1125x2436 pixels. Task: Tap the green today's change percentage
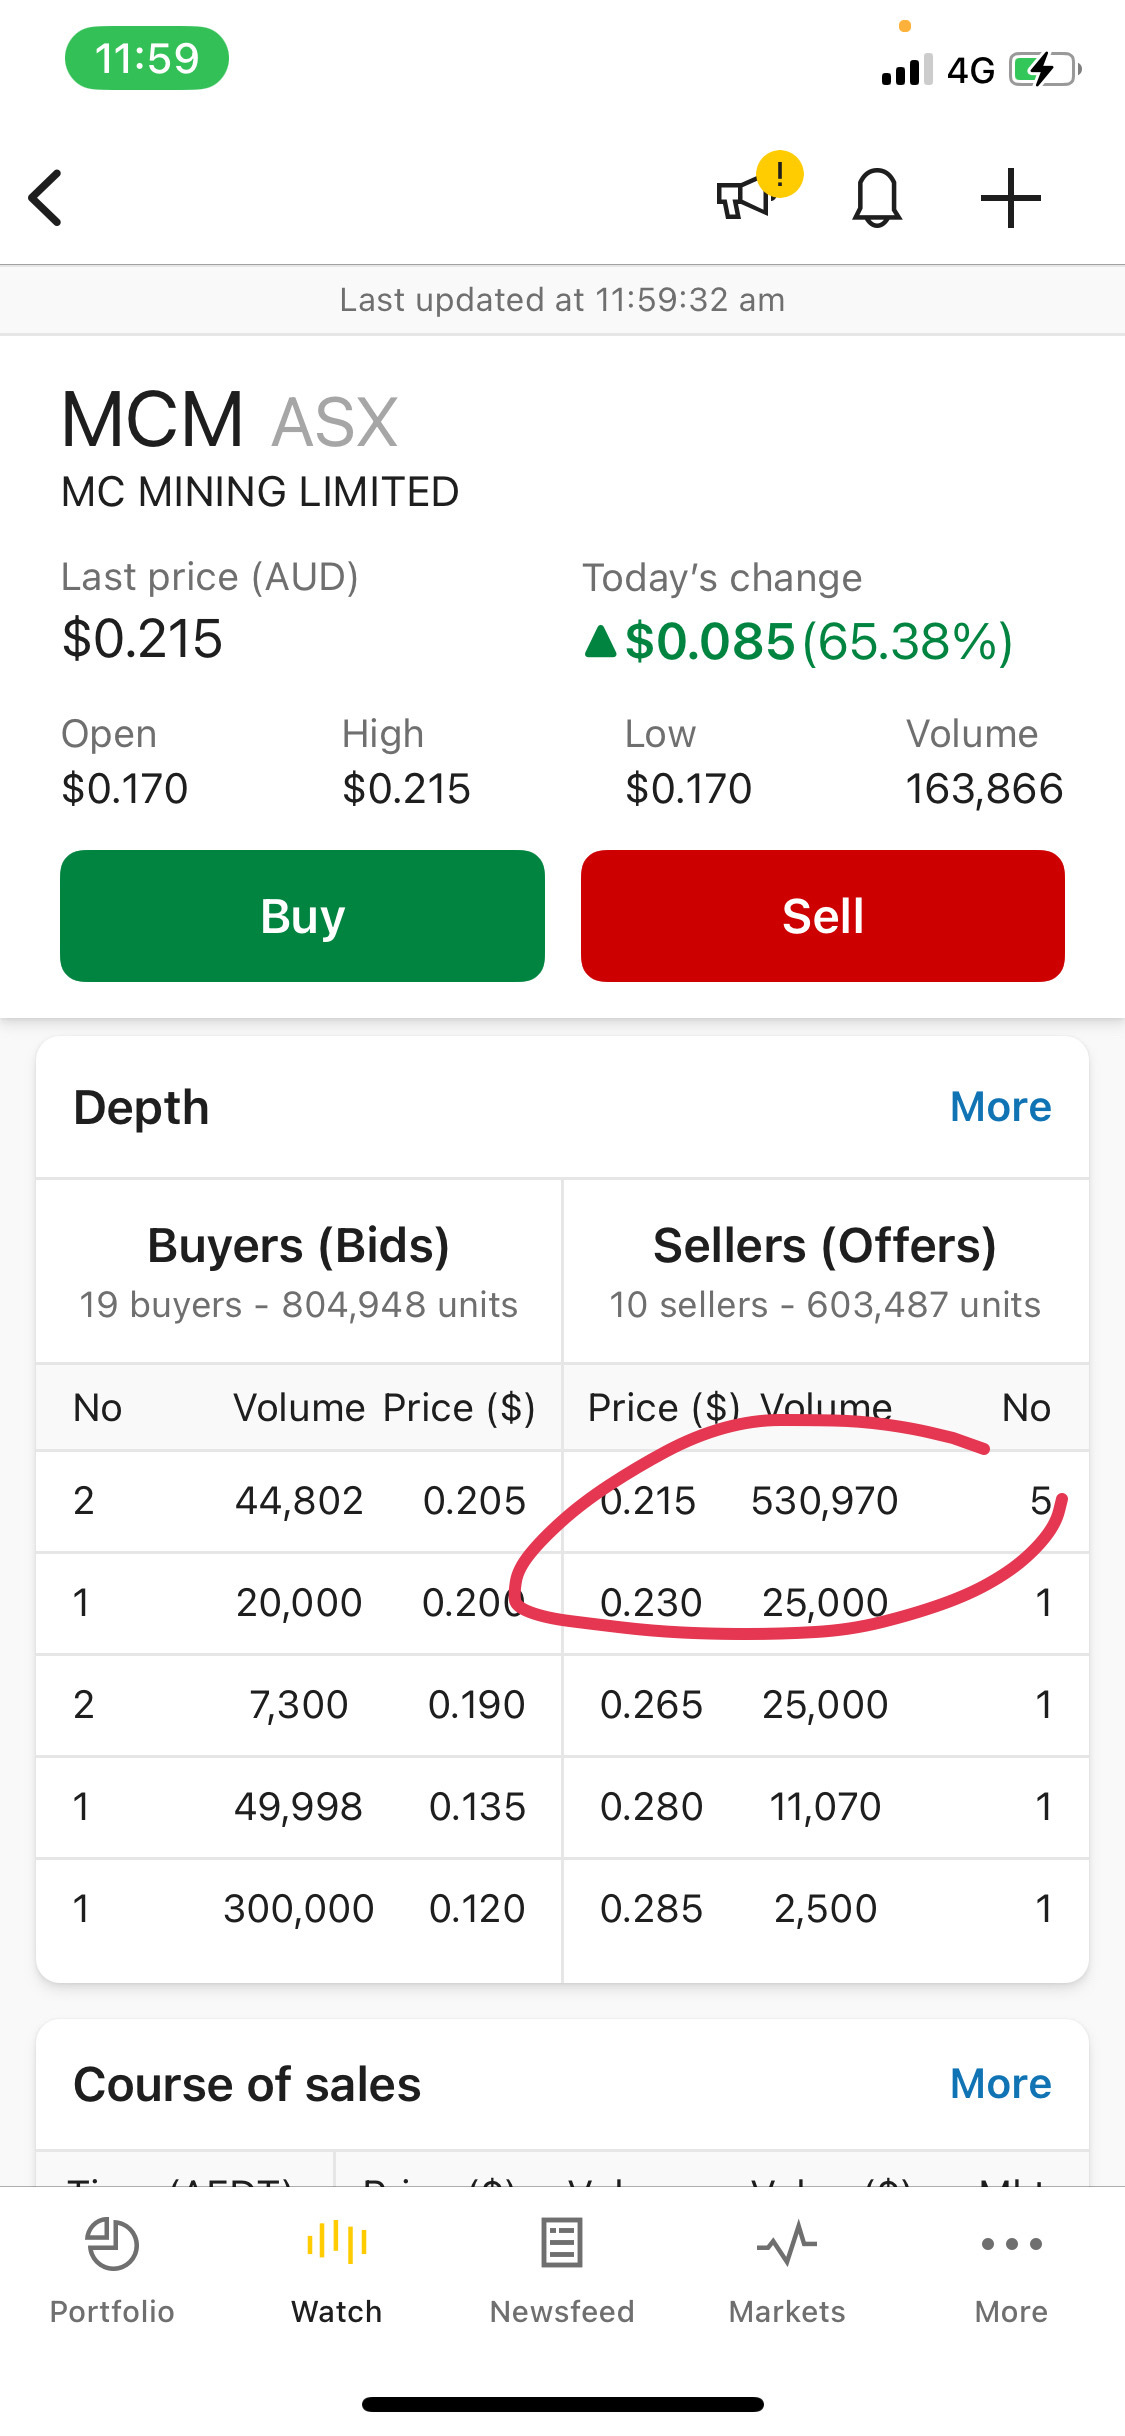coord(905,642)
